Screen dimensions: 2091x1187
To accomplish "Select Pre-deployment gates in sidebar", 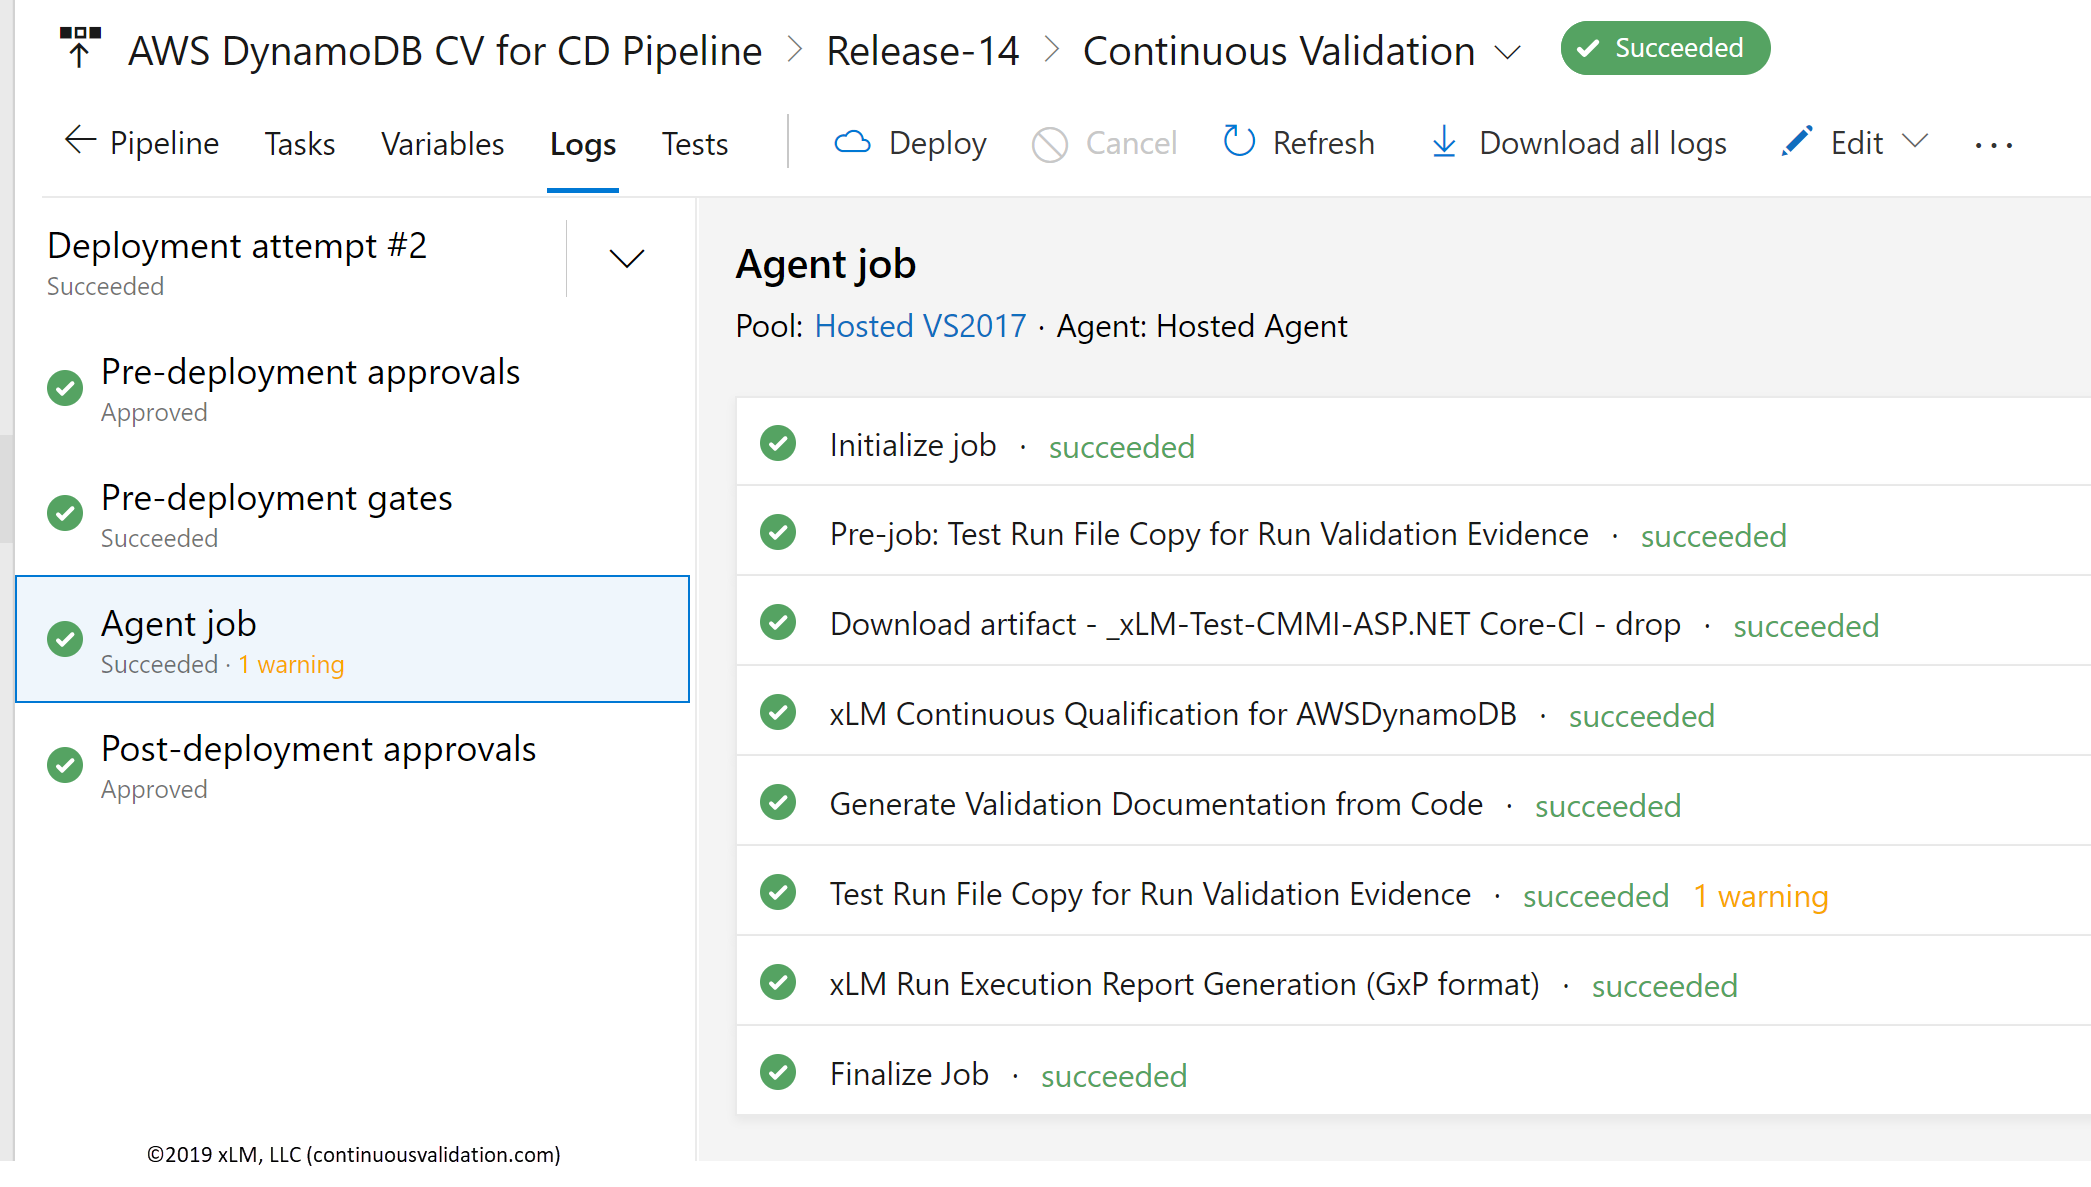I will pos(353,513).
